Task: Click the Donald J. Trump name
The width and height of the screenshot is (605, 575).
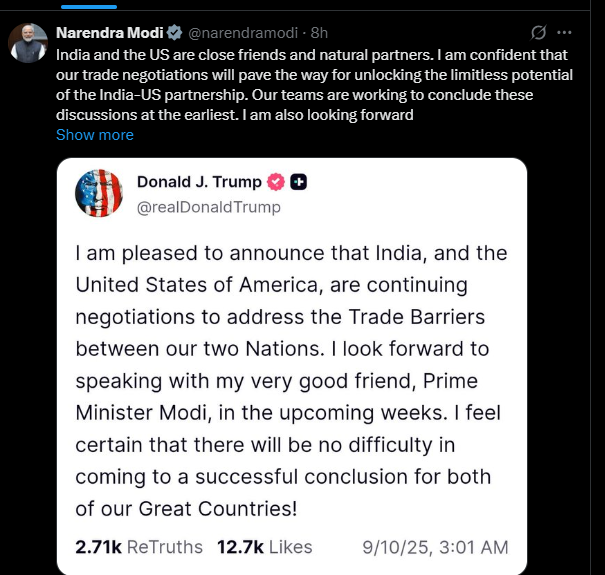Action: click(x=199, y=182)
